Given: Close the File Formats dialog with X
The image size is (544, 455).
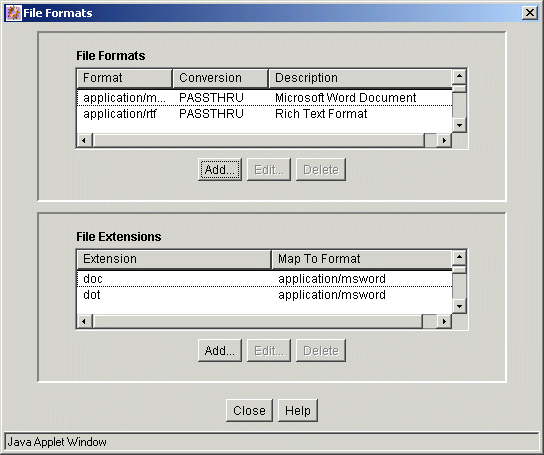Looking at the screenshot, I should pyautogui.click(x=530, y=13).
